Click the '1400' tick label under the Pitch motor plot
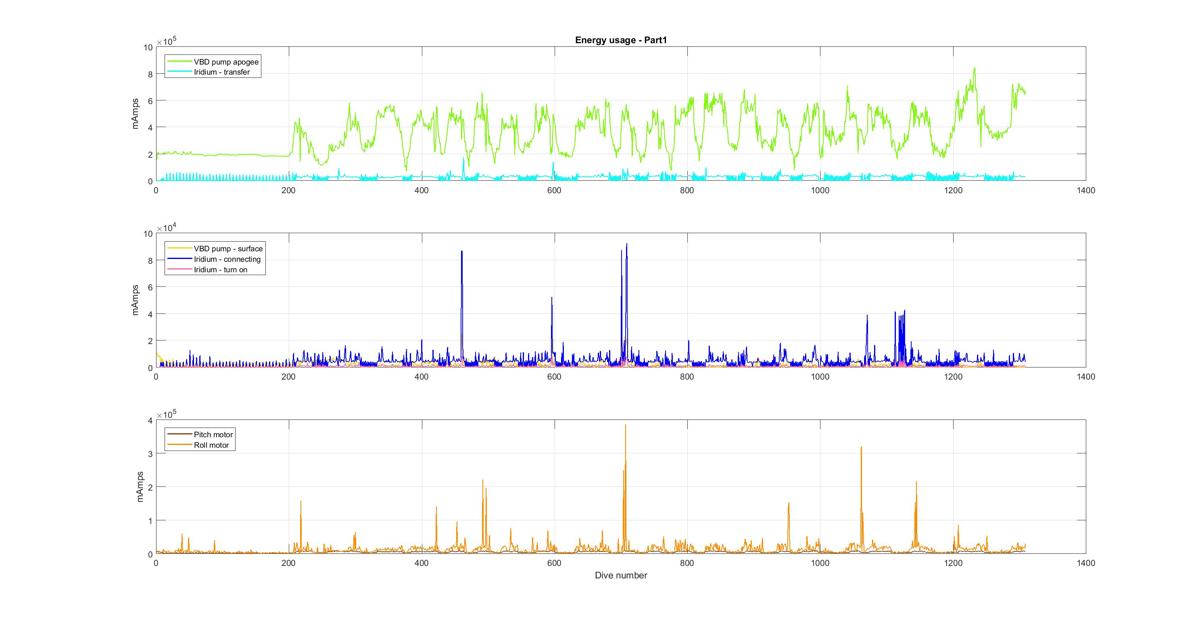Image resolution: width=1200 pixels, height=622 pixels. click(x=1086, y=563)
